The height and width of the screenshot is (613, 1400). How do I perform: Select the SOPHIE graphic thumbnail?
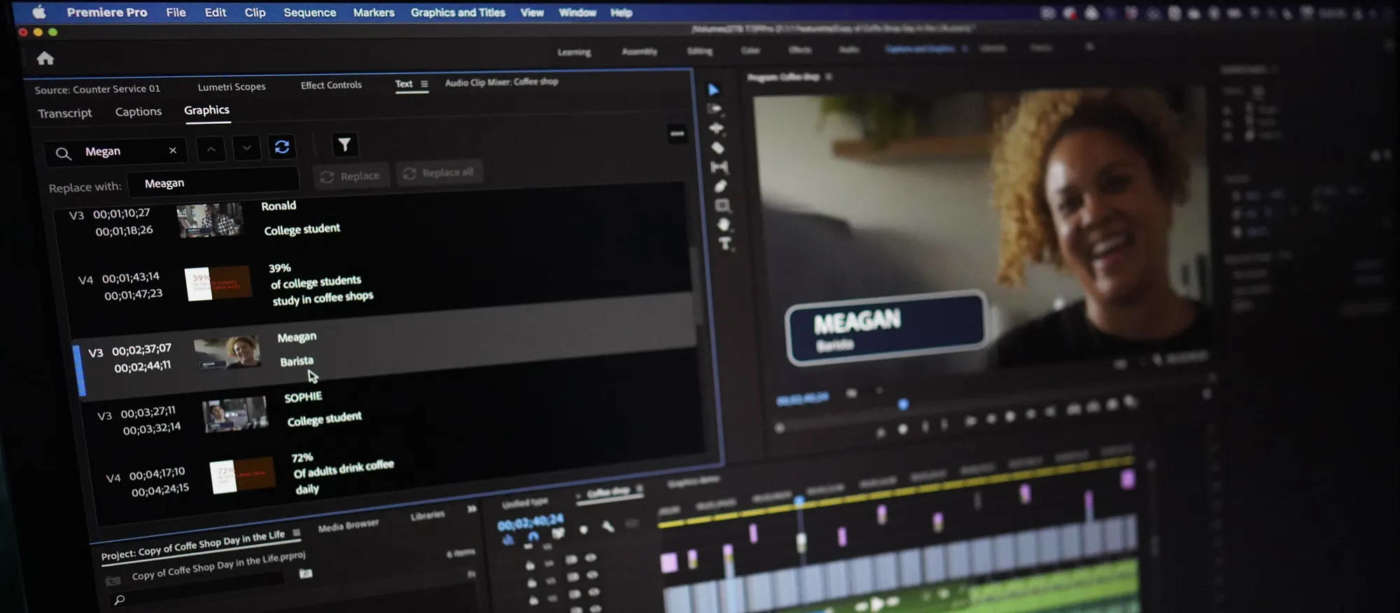[235, 414]
